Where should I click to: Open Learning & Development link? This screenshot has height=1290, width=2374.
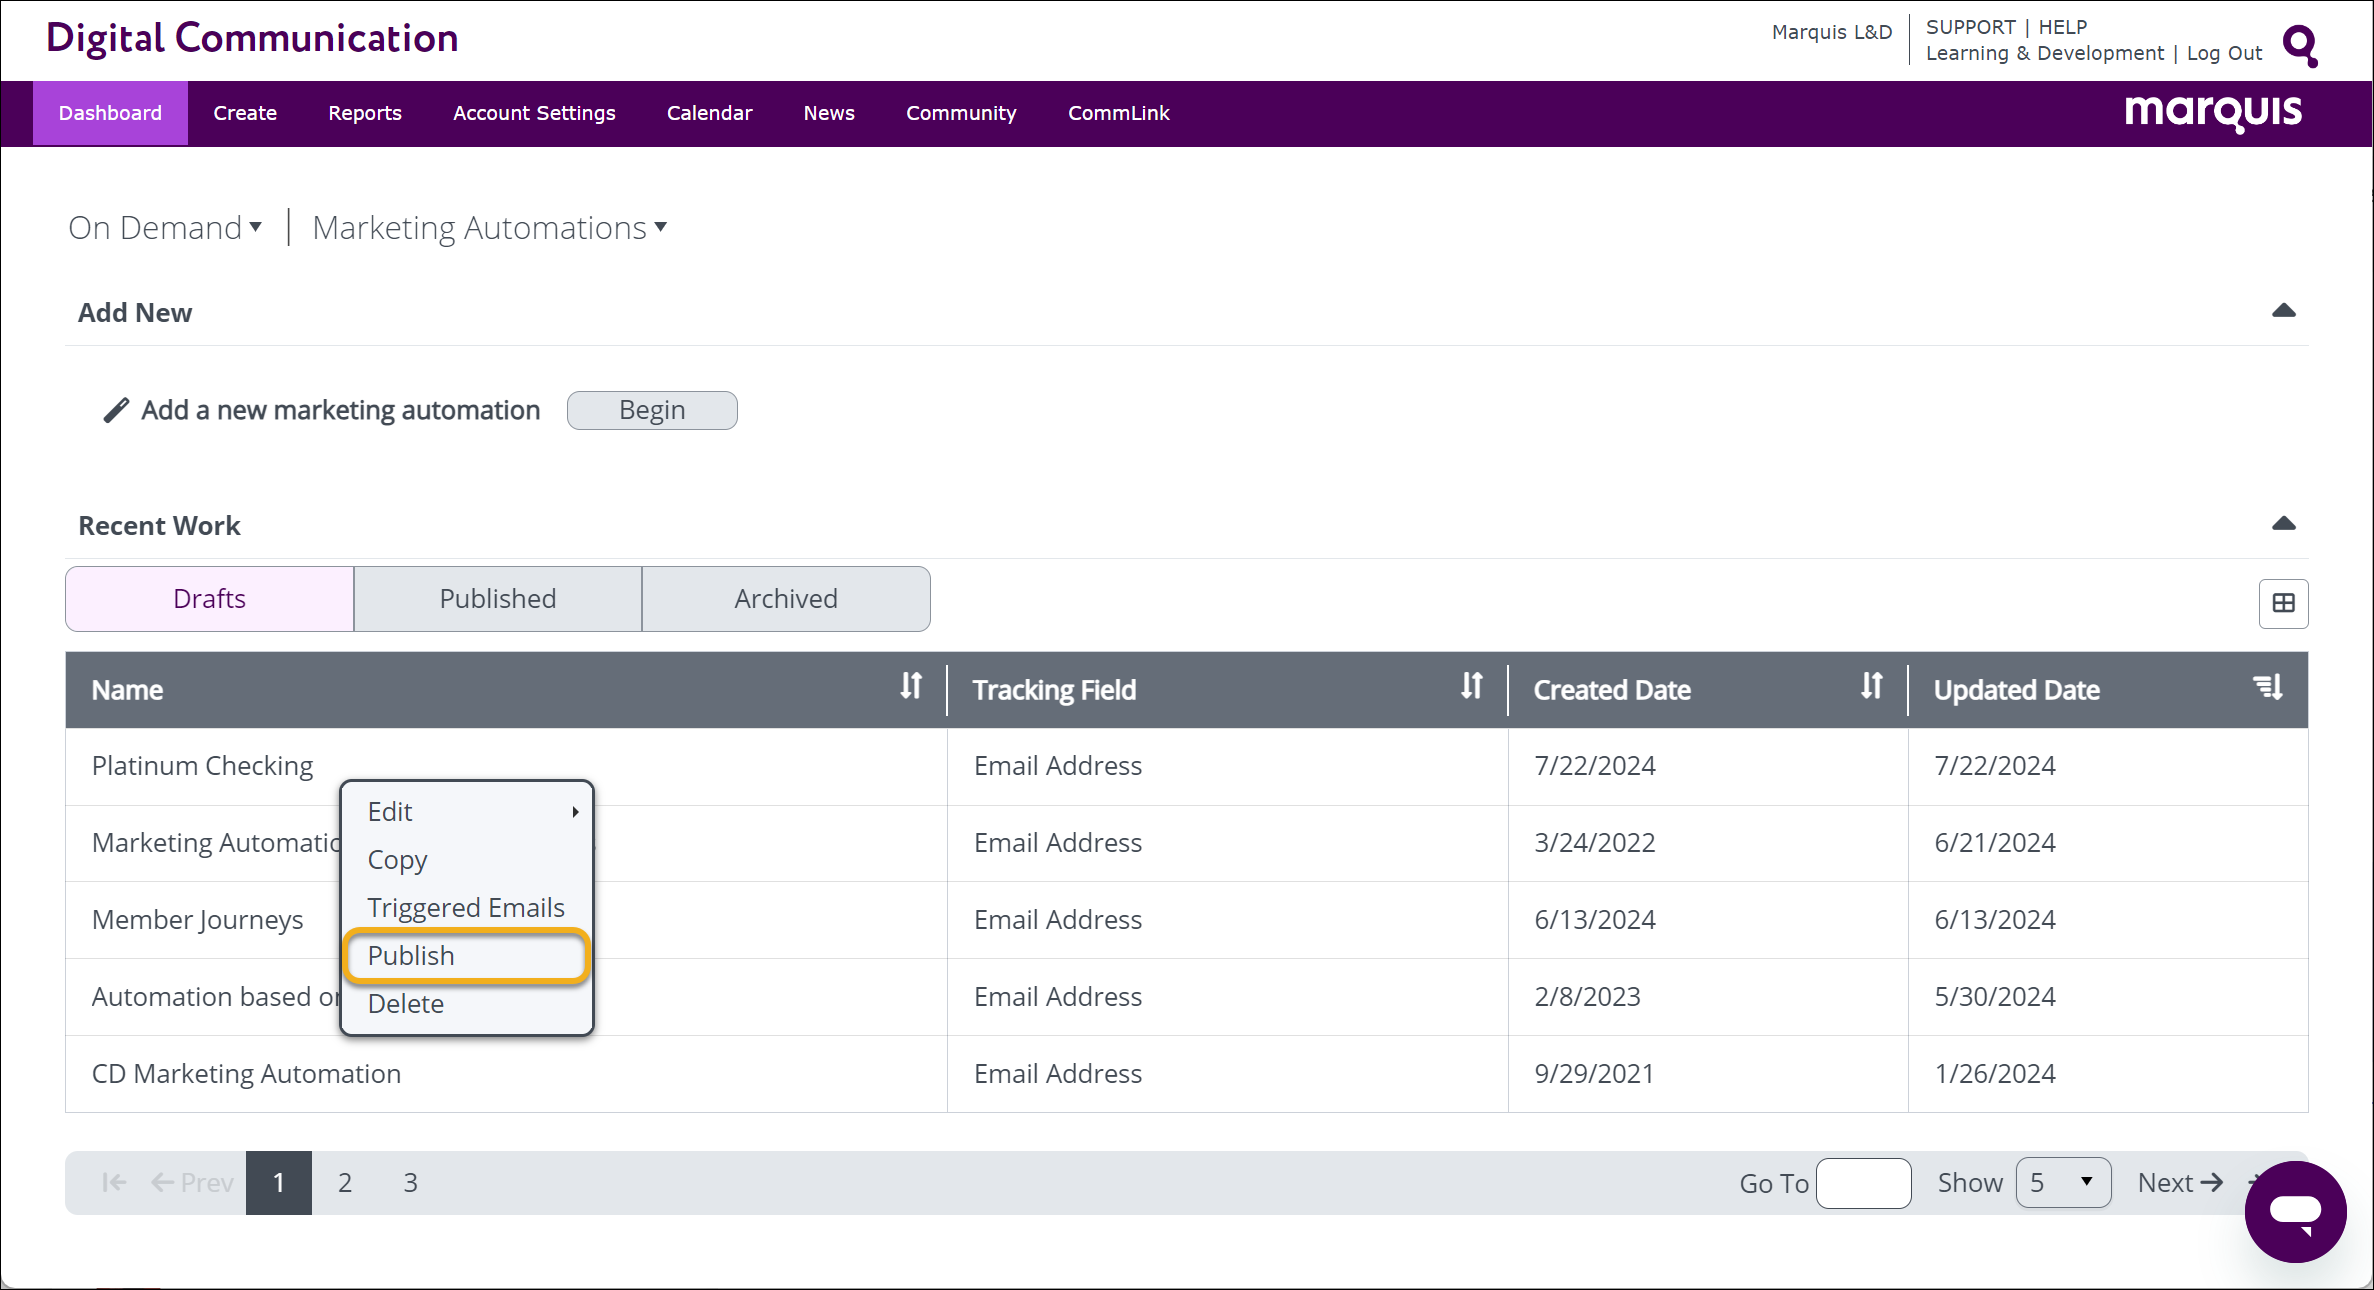point(2044,53)
